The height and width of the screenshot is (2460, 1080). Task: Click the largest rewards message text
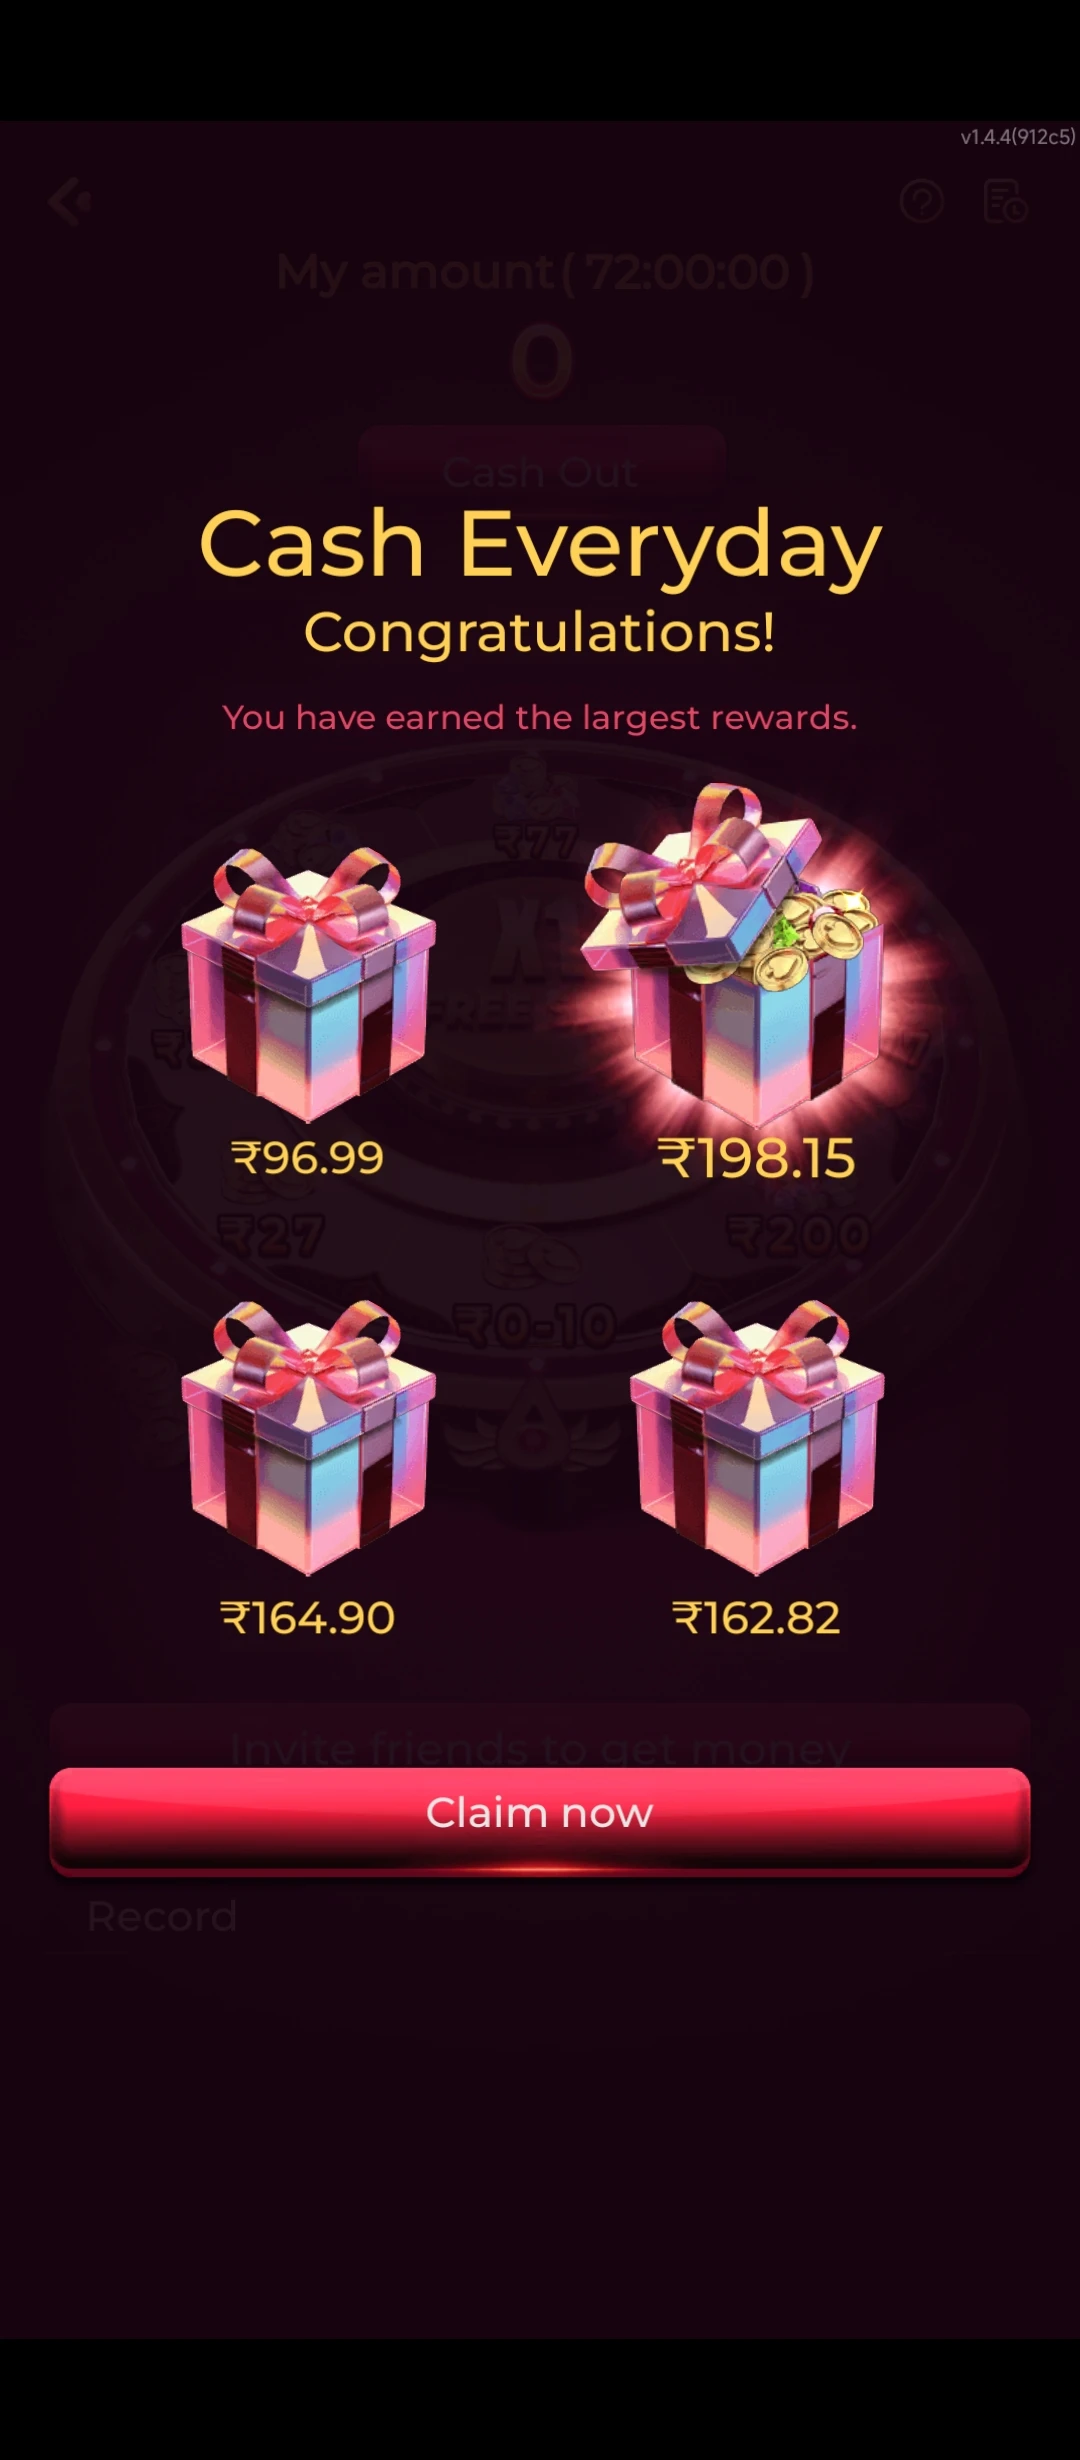[540, 717]
